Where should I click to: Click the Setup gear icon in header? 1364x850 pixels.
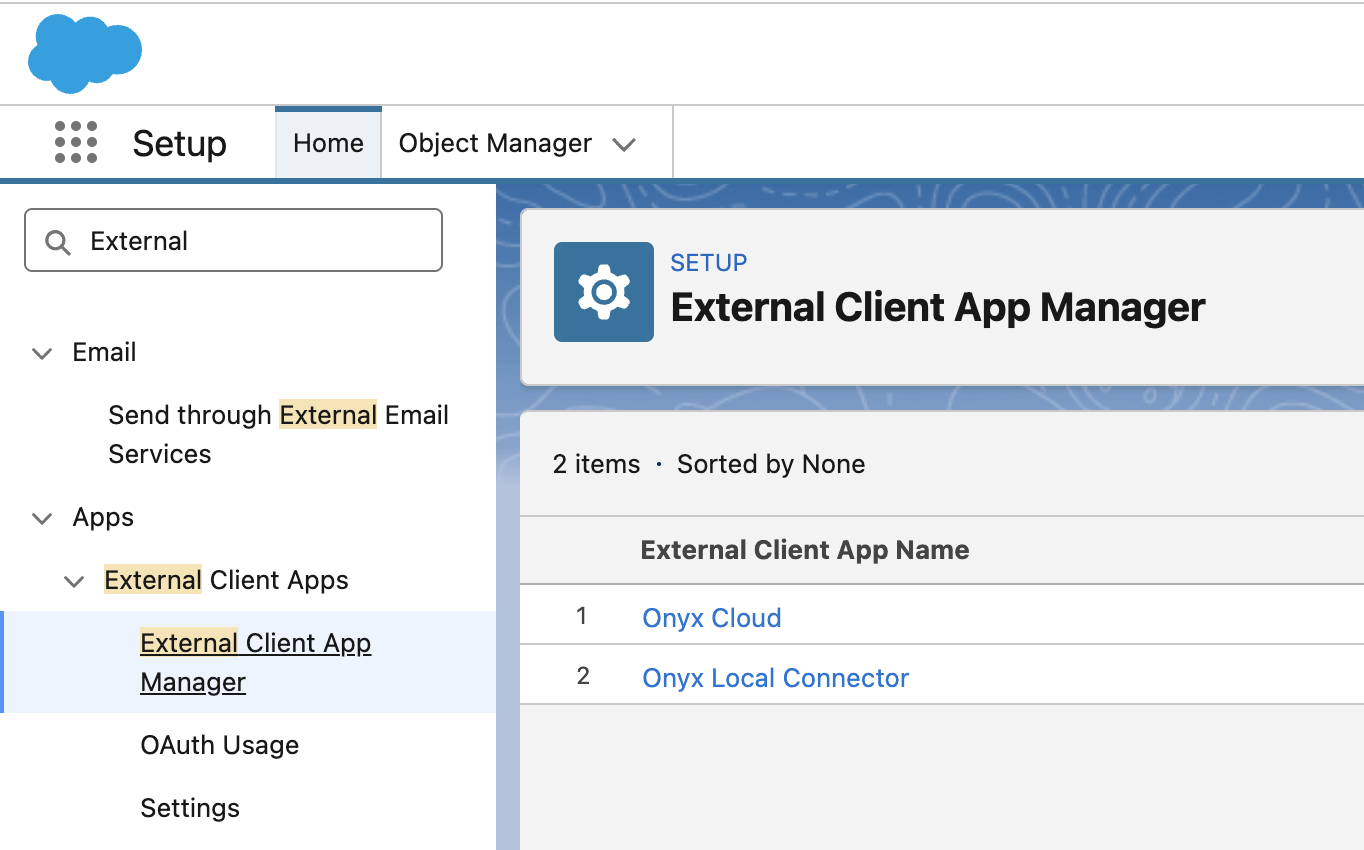pyautogui.click(x=604, y=292)
